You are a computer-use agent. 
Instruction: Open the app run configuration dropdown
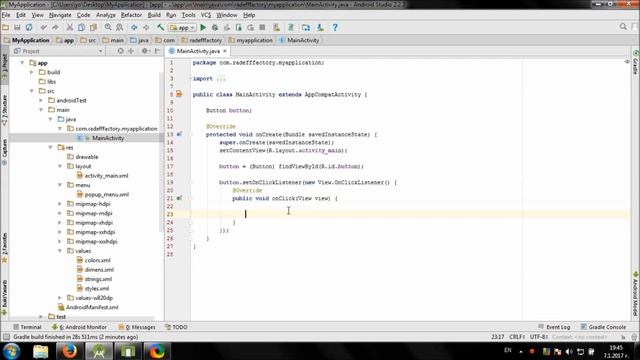tap(182, 27)
